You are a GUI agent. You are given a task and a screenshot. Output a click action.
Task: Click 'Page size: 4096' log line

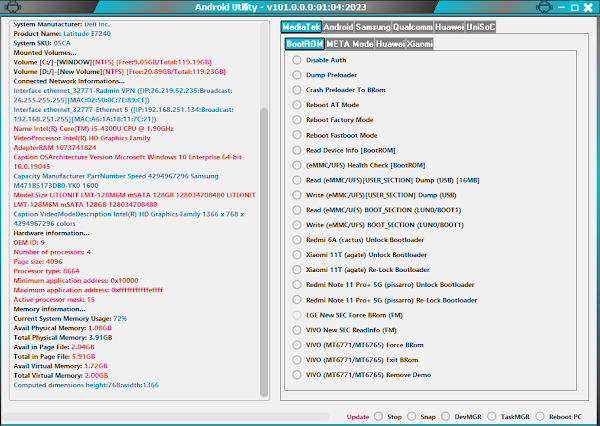tap(38, 262)
